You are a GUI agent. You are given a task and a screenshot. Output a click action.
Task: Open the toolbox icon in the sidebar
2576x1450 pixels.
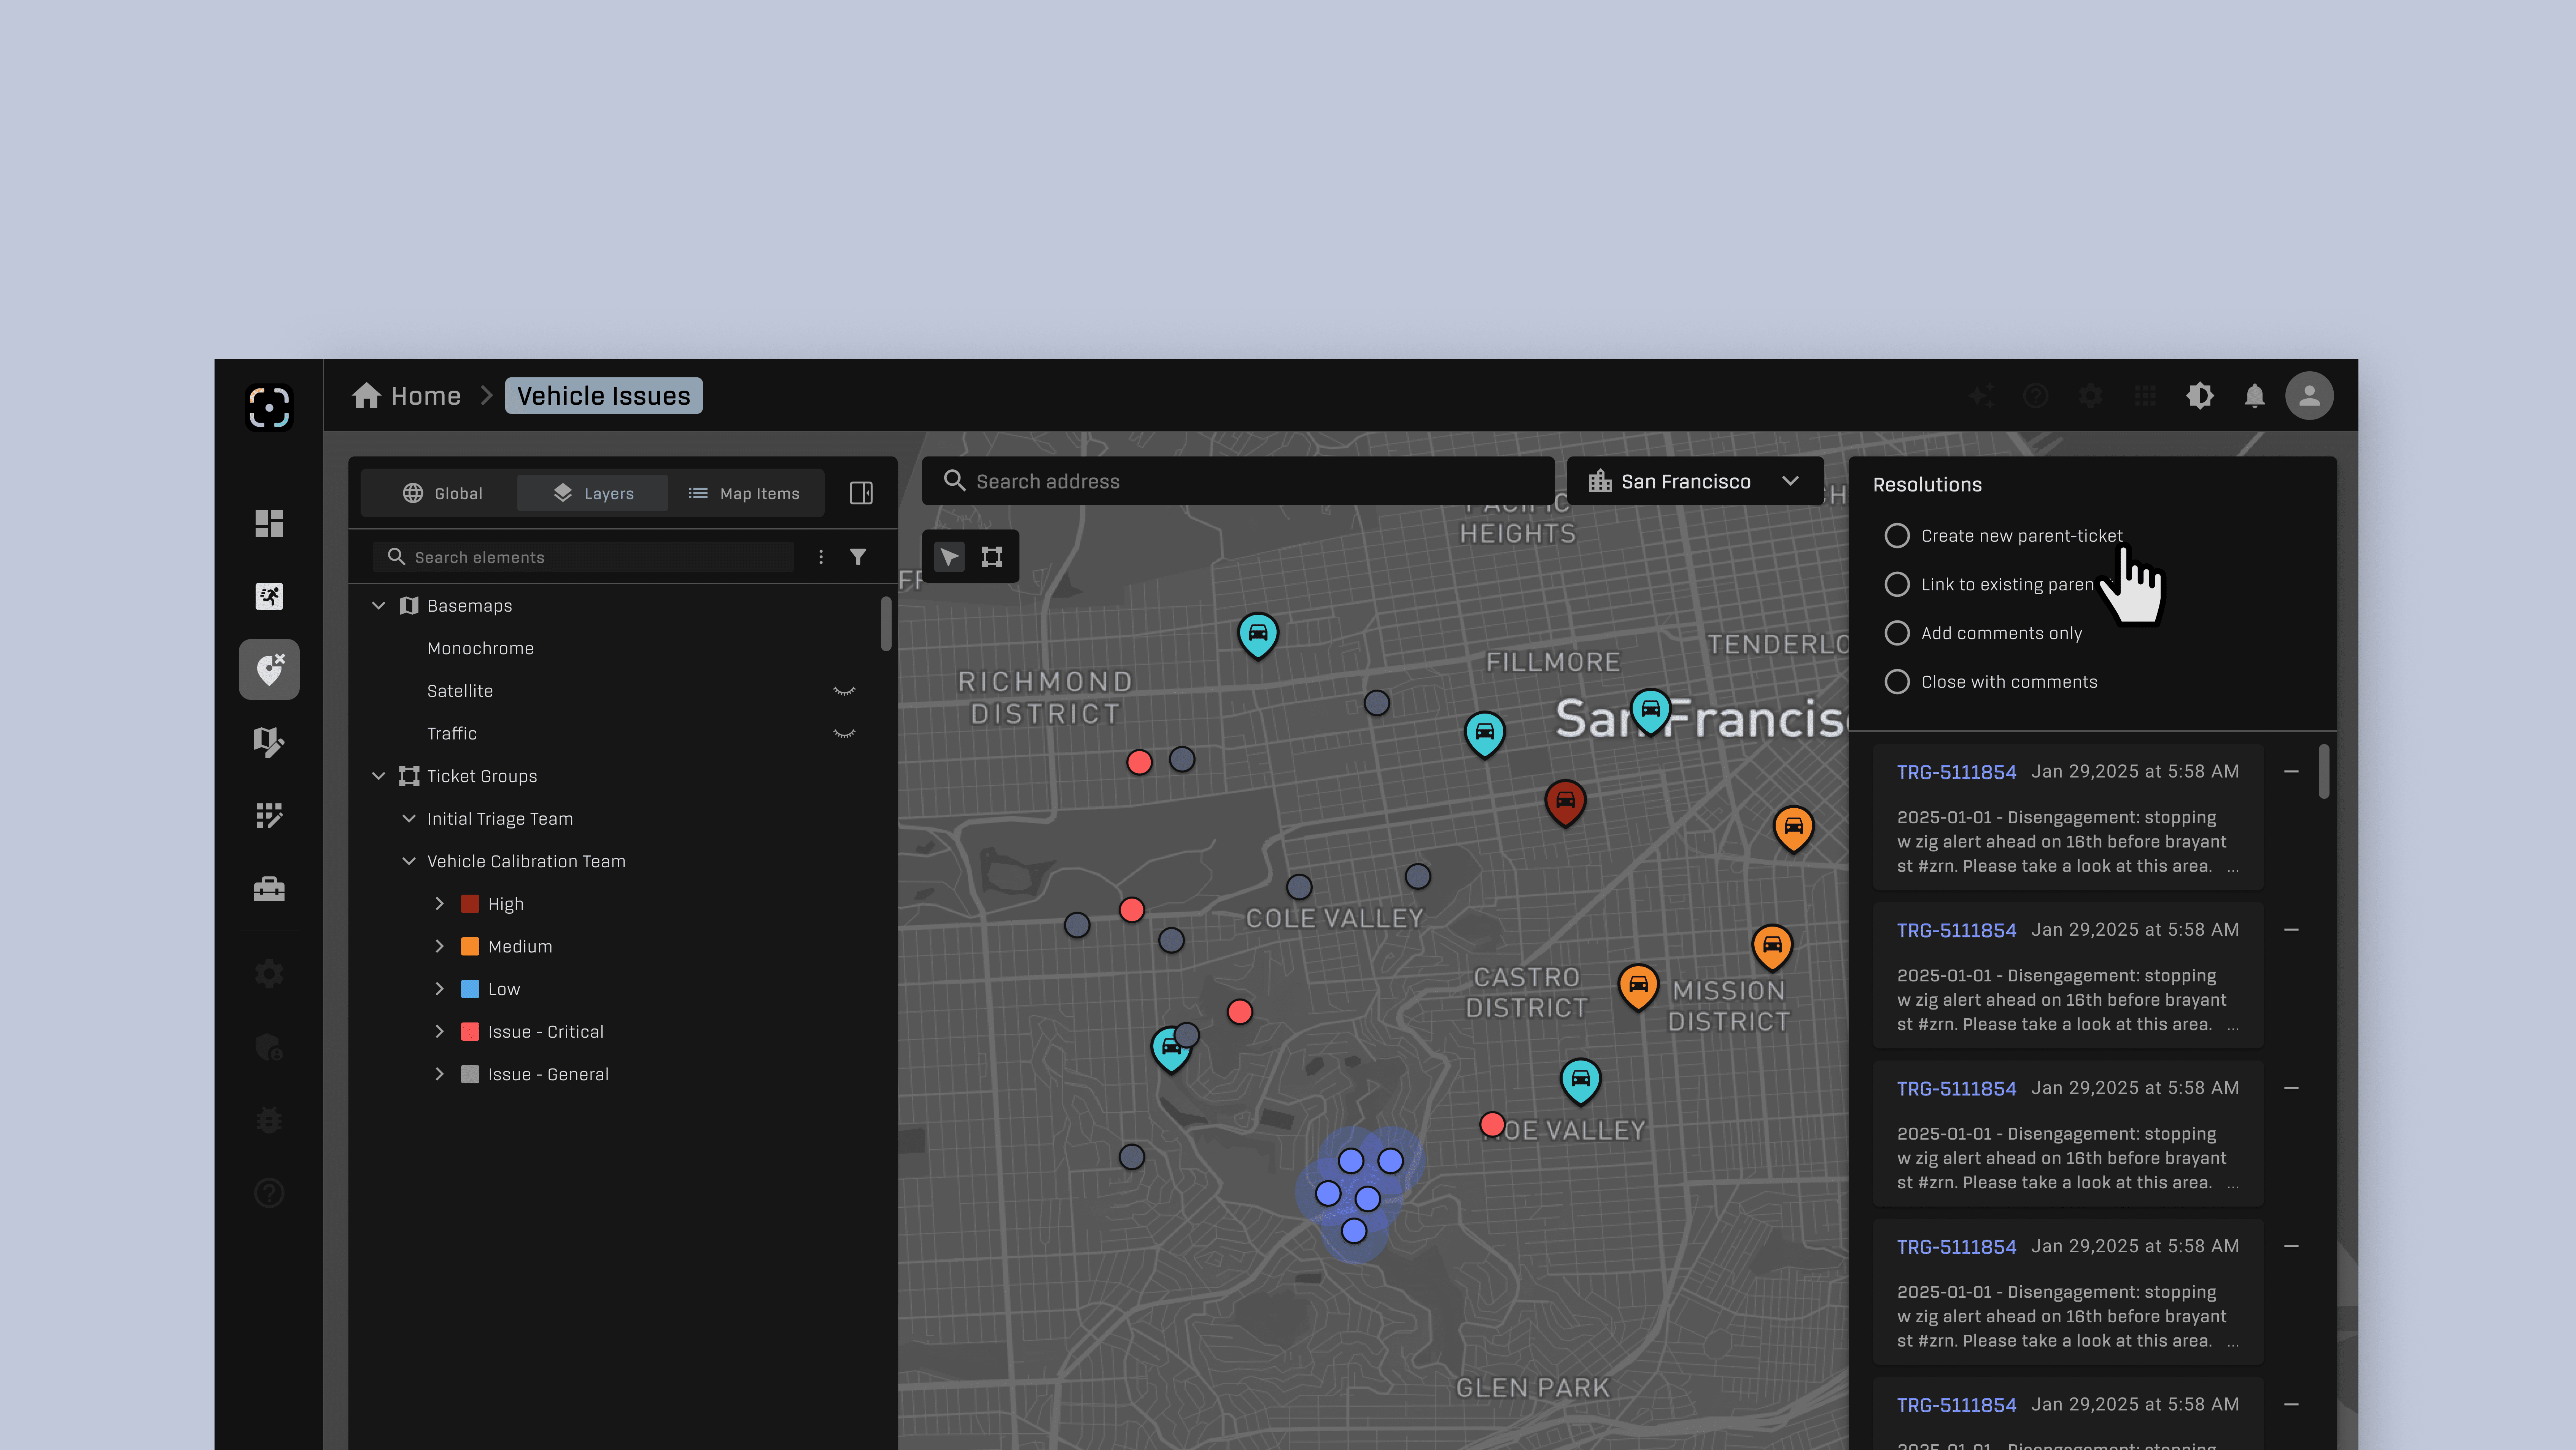point(269,889)
